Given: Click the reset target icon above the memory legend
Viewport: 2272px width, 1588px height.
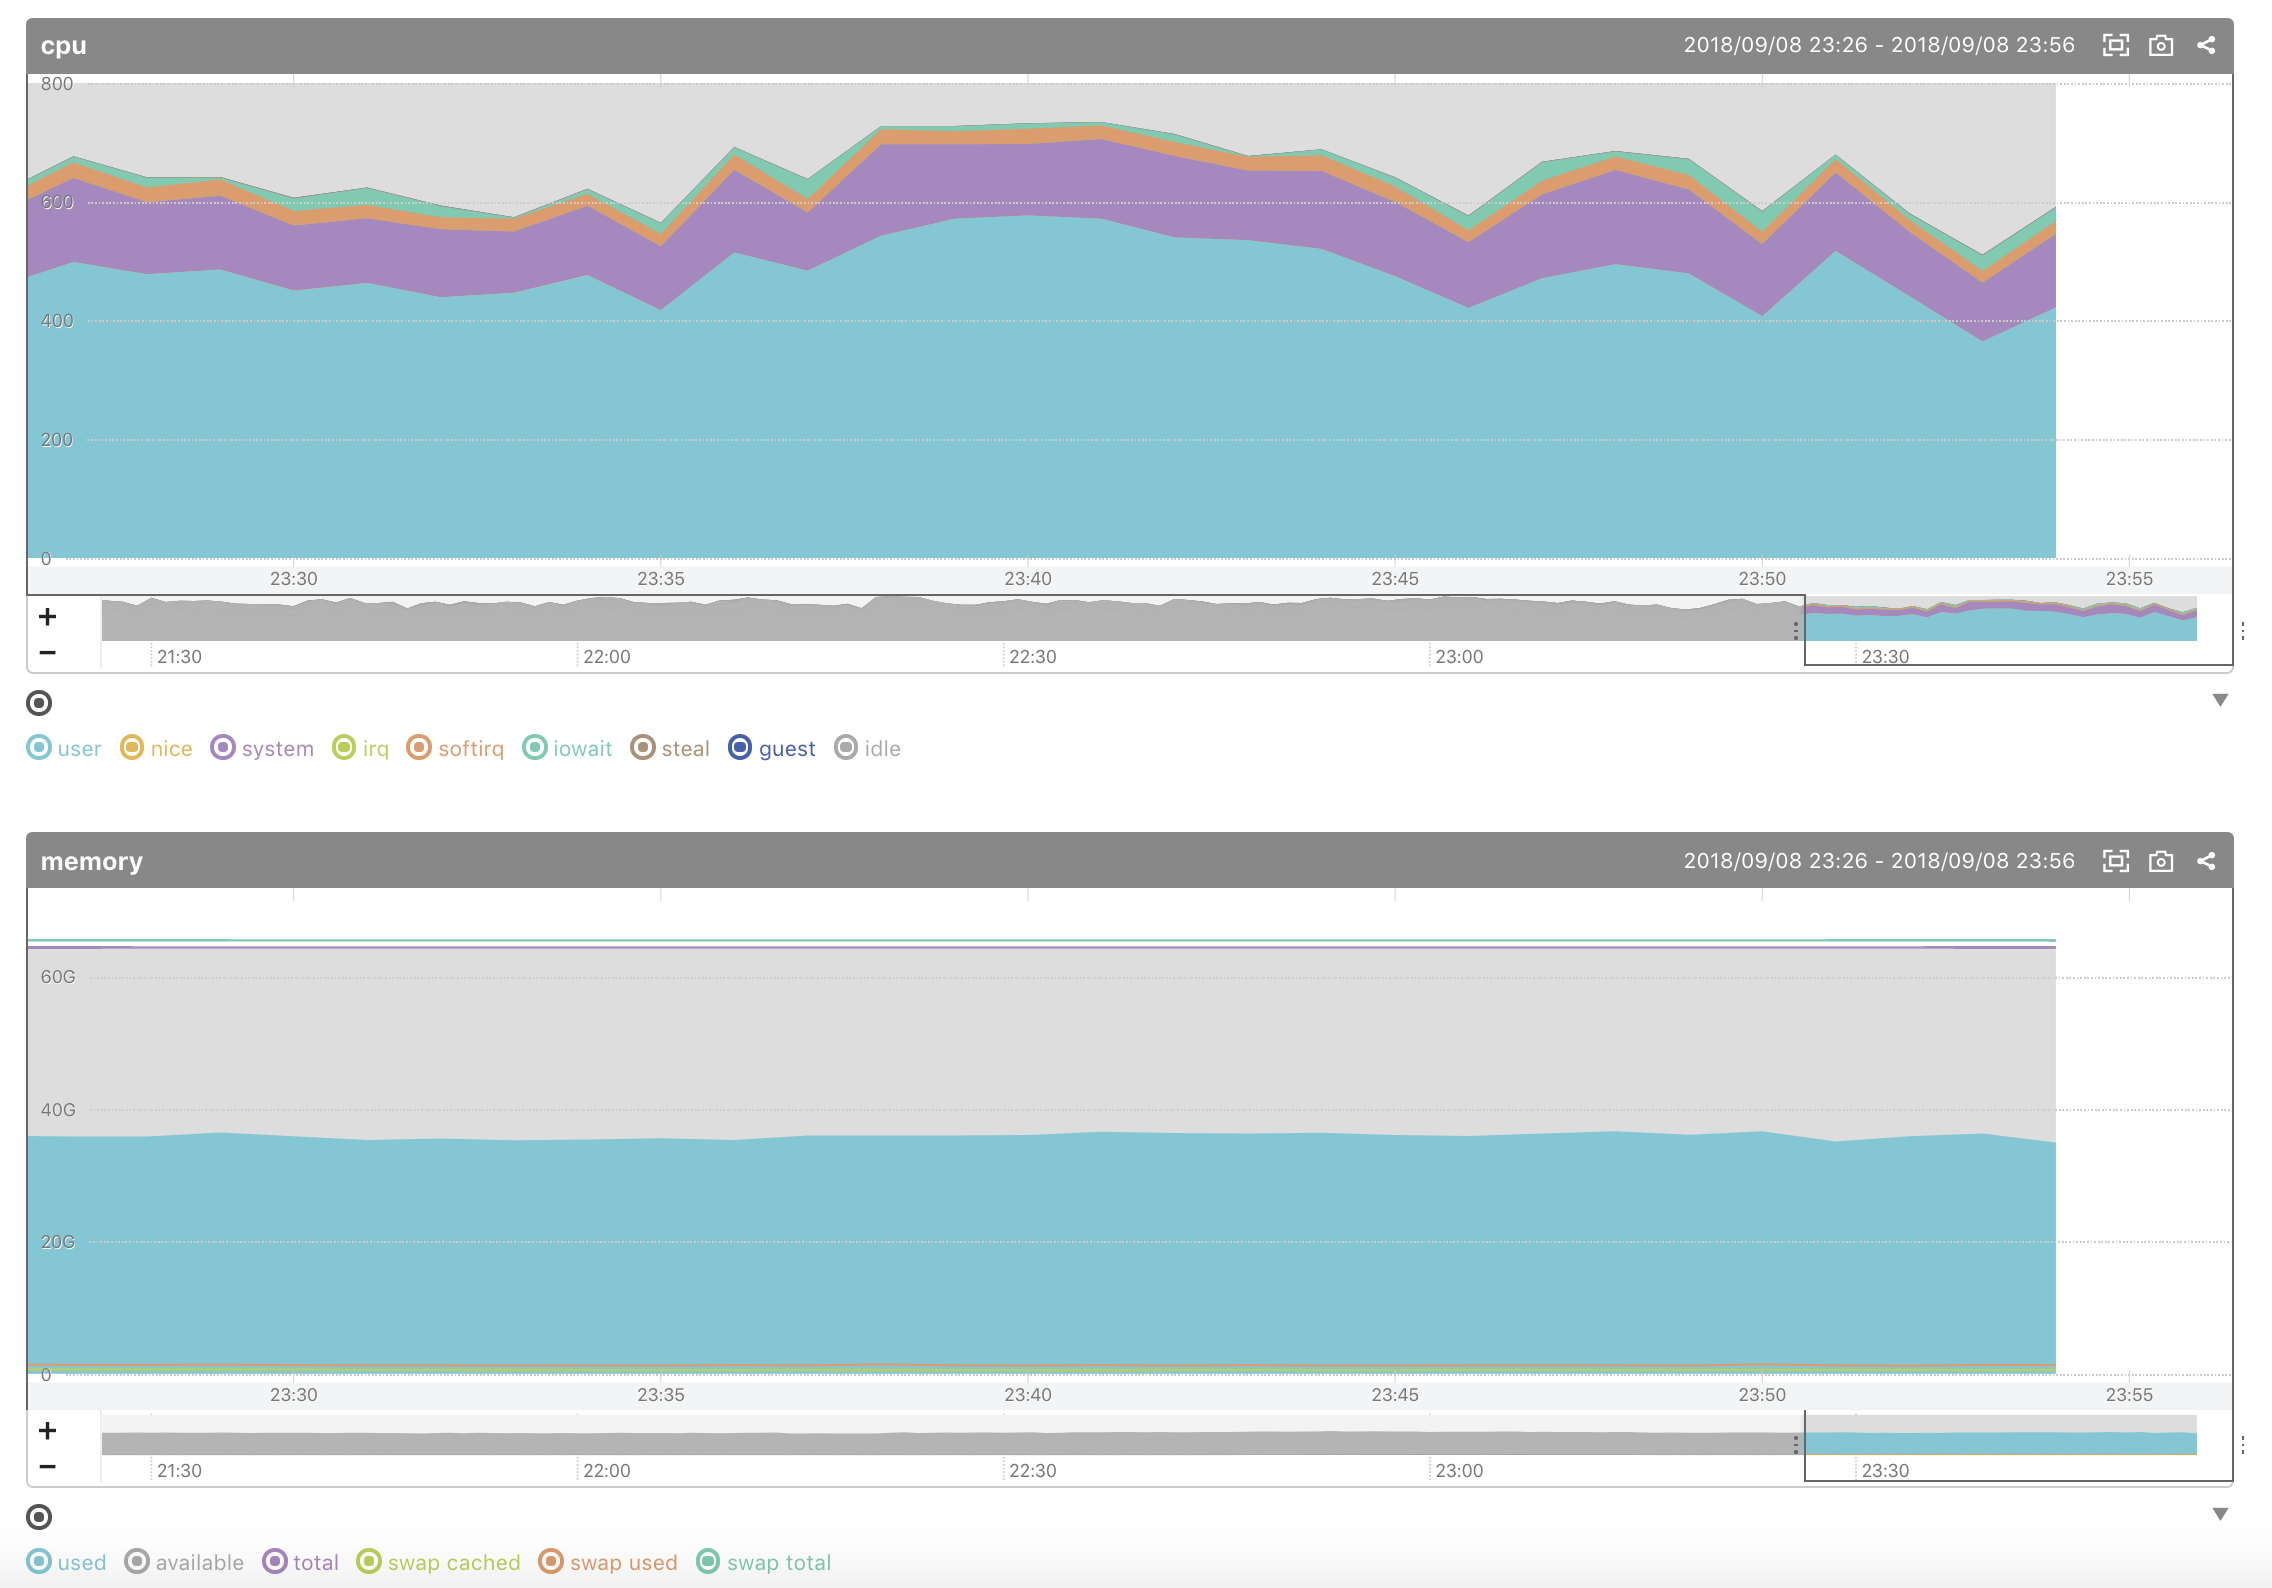Looking at the screenshot, I should tap(40, 1517).
